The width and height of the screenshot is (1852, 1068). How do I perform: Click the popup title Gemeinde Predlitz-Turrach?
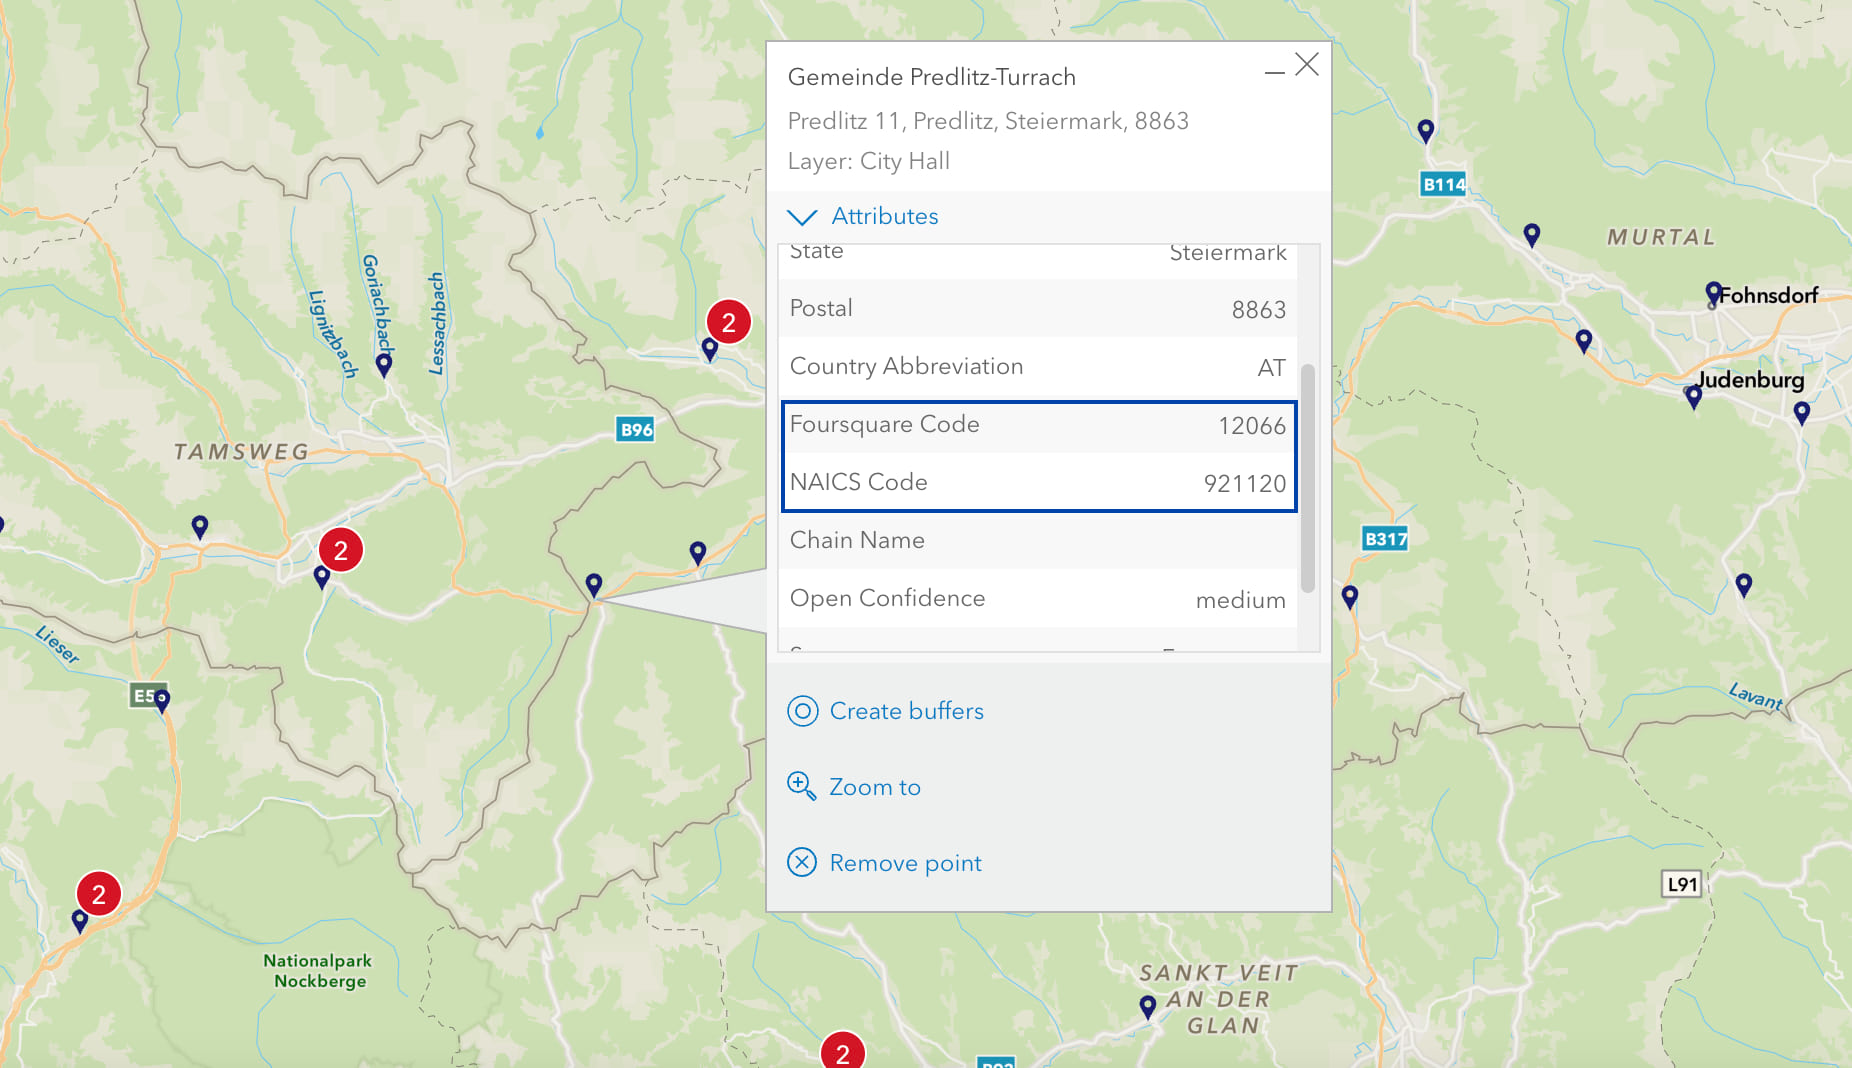tap(932, 77)
